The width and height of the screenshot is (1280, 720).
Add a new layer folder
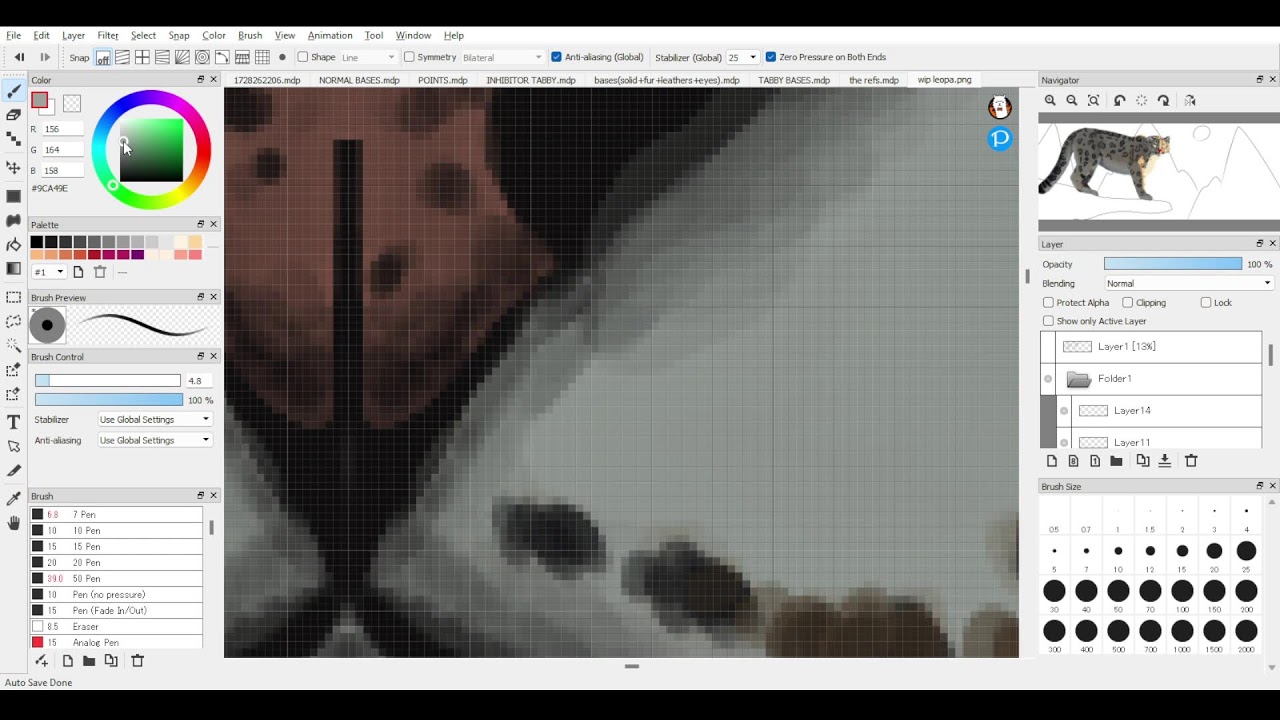coord(1116,461)
